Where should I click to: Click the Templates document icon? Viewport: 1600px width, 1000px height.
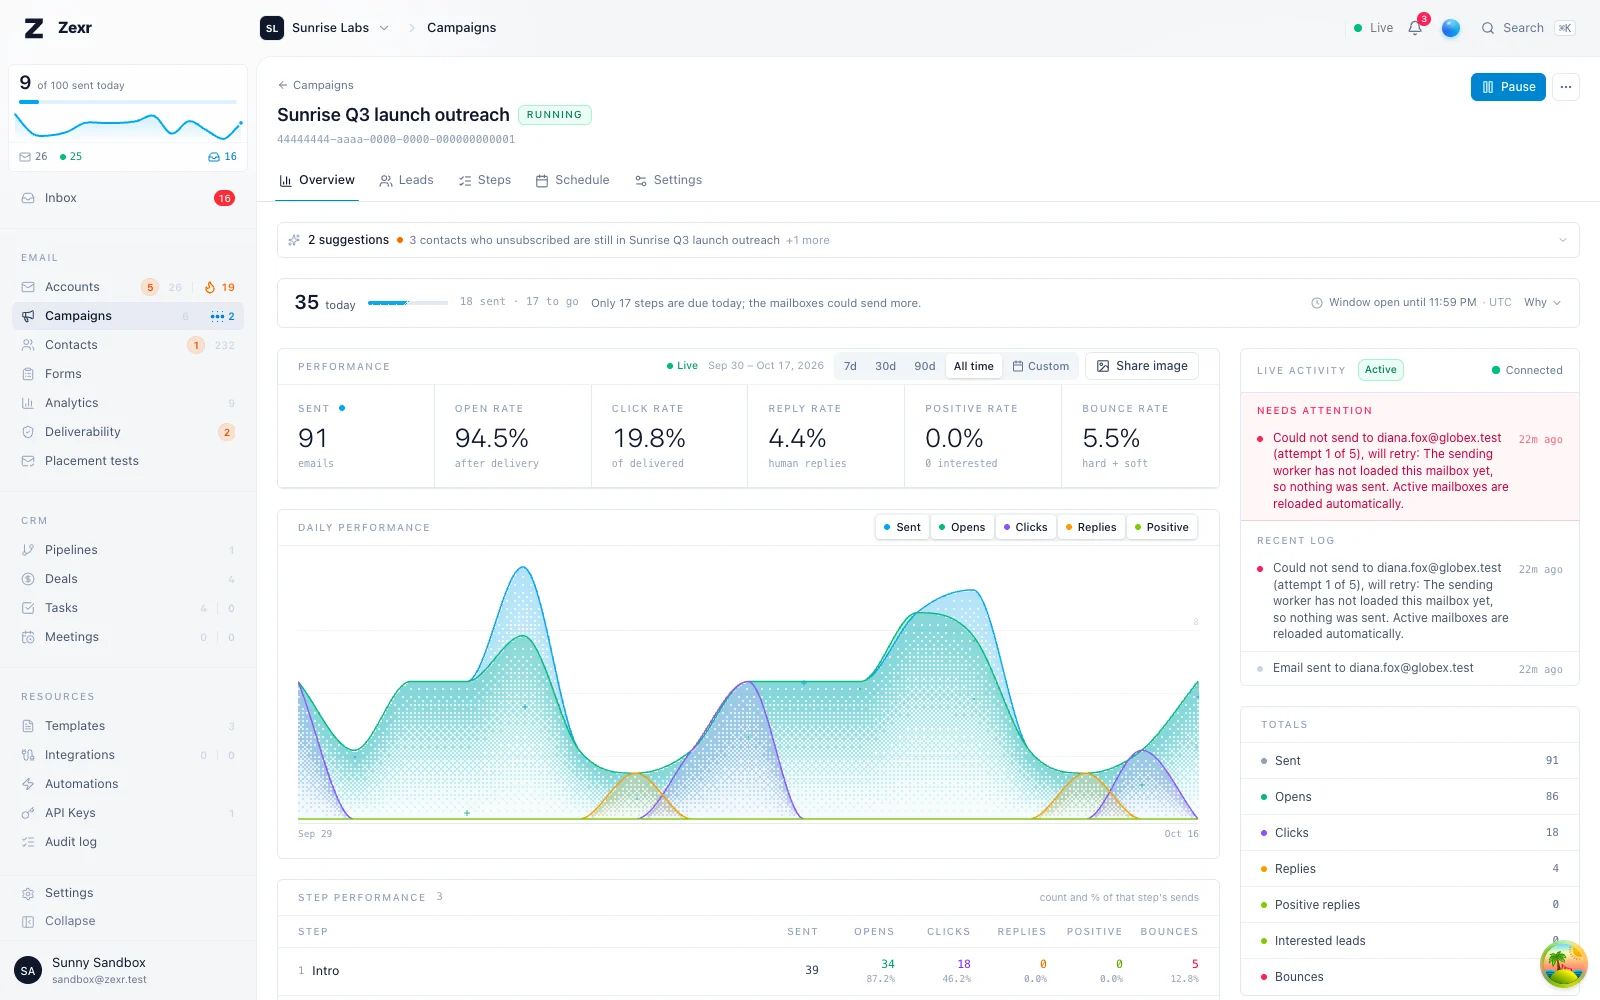pos(28,726)
